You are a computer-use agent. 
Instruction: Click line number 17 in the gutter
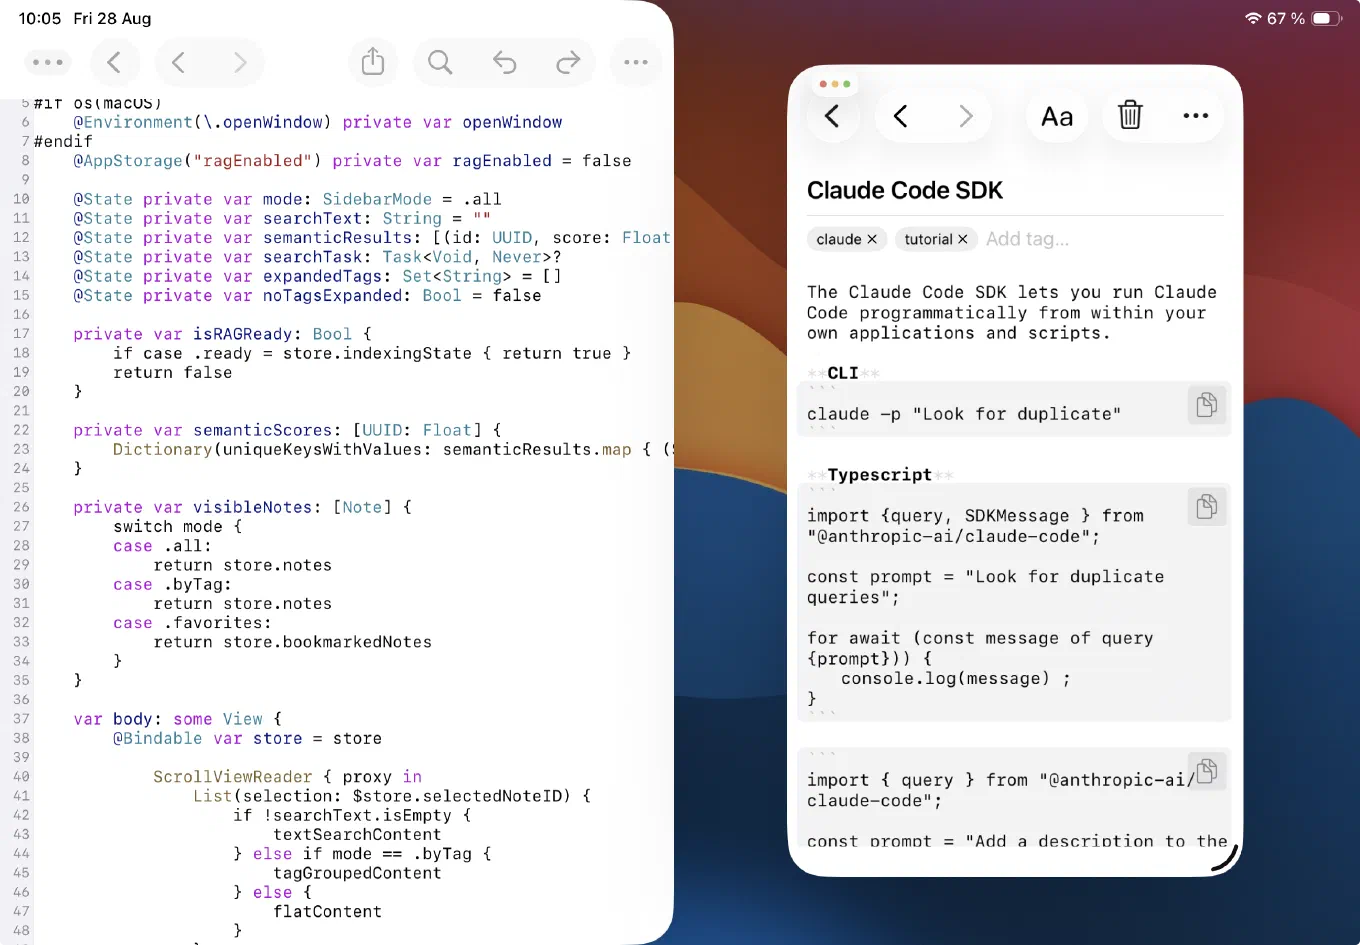[21, 334]
